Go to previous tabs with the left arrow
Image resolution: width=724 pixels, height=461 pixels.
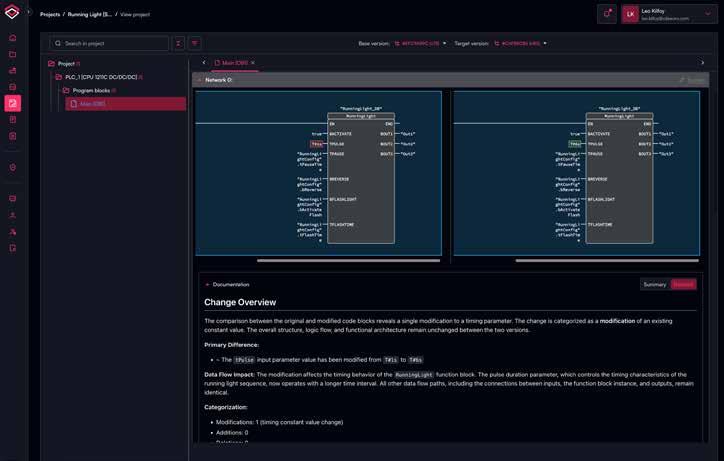coord(204,63)
